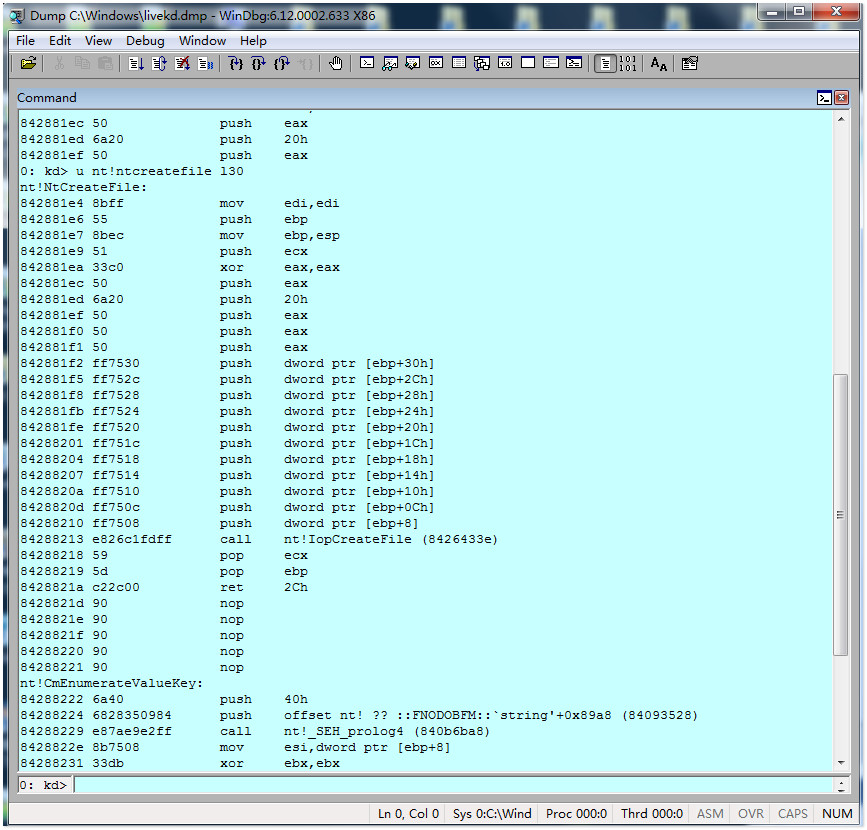The width and height of the screenshot is (867, 830).
Task: Click the Open source file toolbar icon
Action: pos(28,63)
